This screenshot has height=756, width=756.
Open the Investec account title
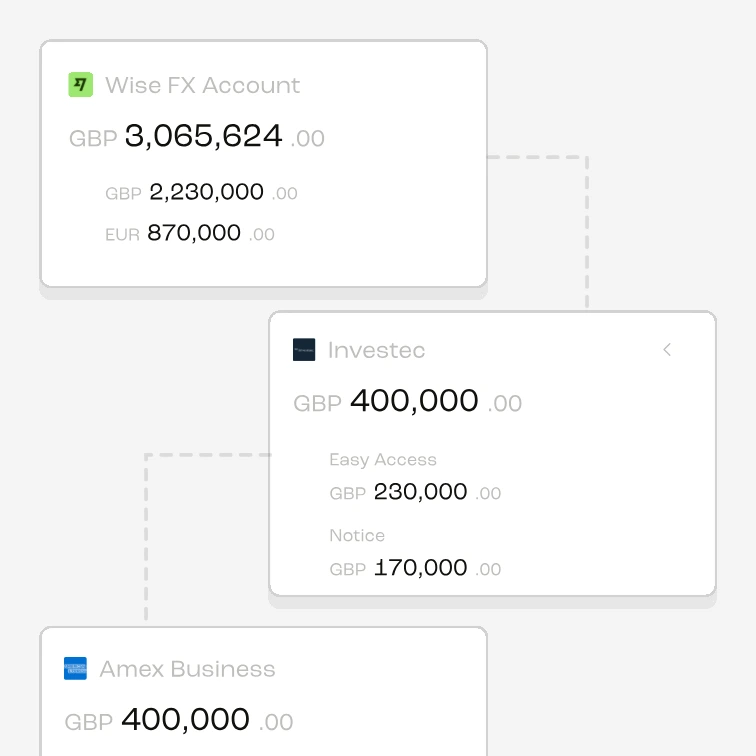[x=376, y=350]
